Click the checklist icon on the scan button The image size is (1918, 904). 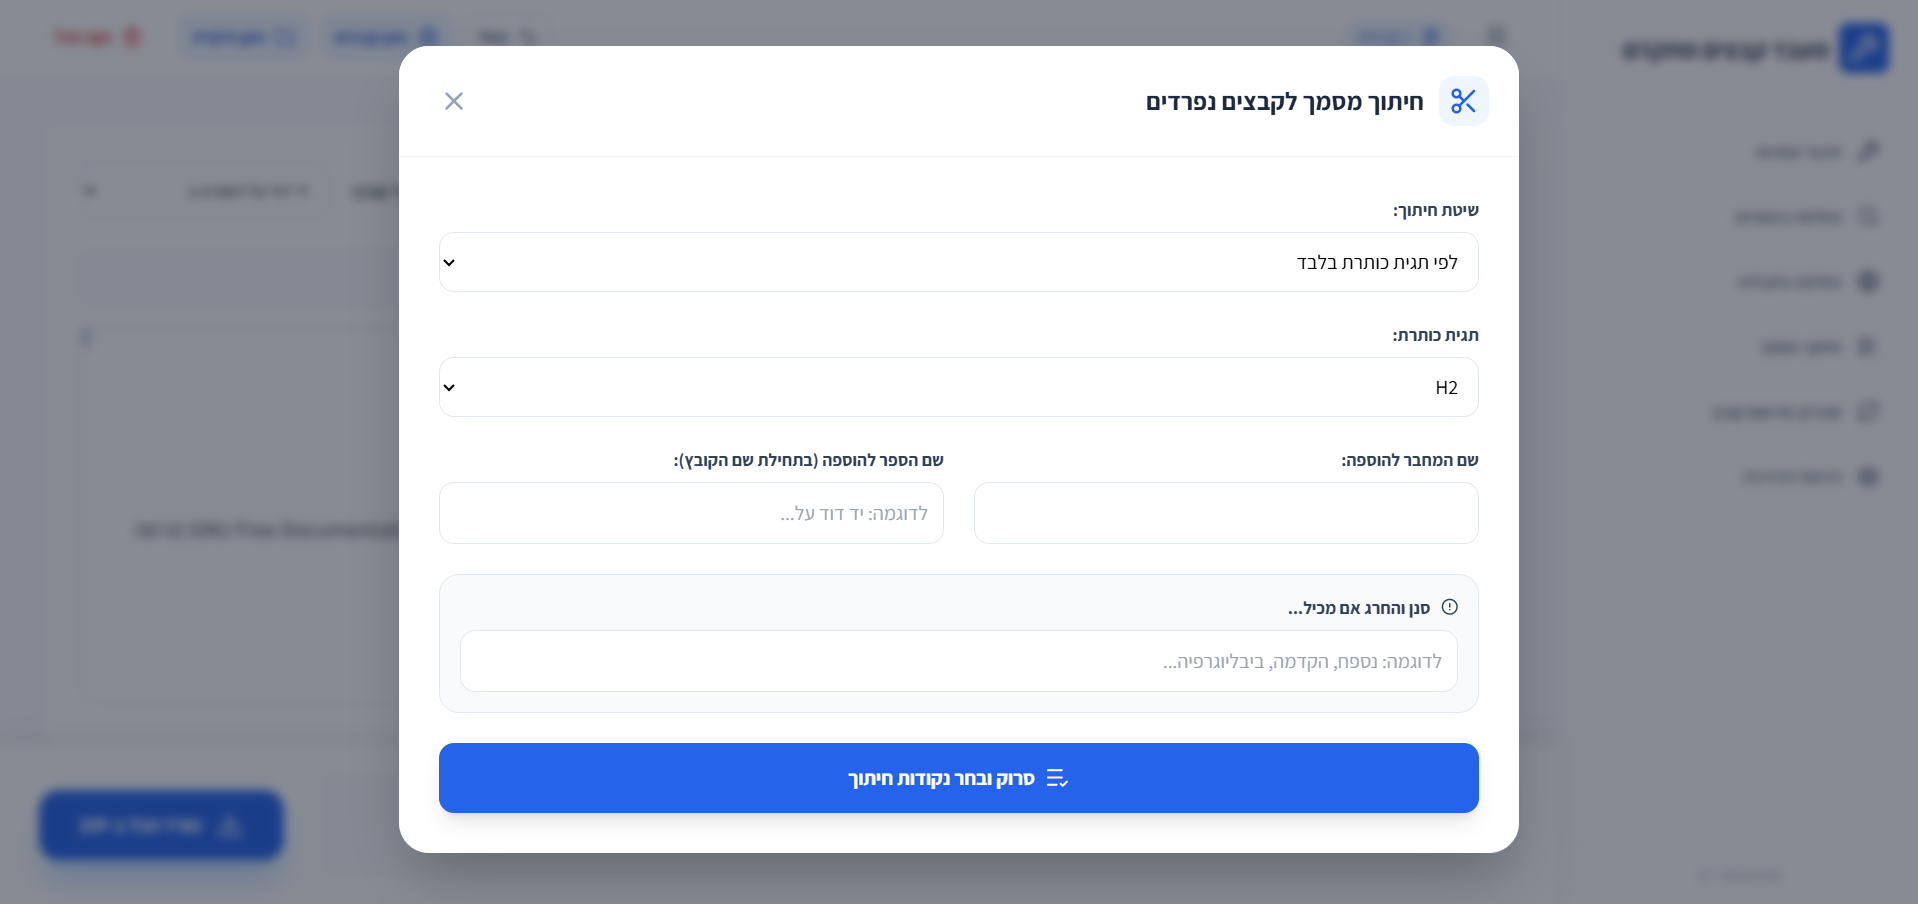point(1057,778)
